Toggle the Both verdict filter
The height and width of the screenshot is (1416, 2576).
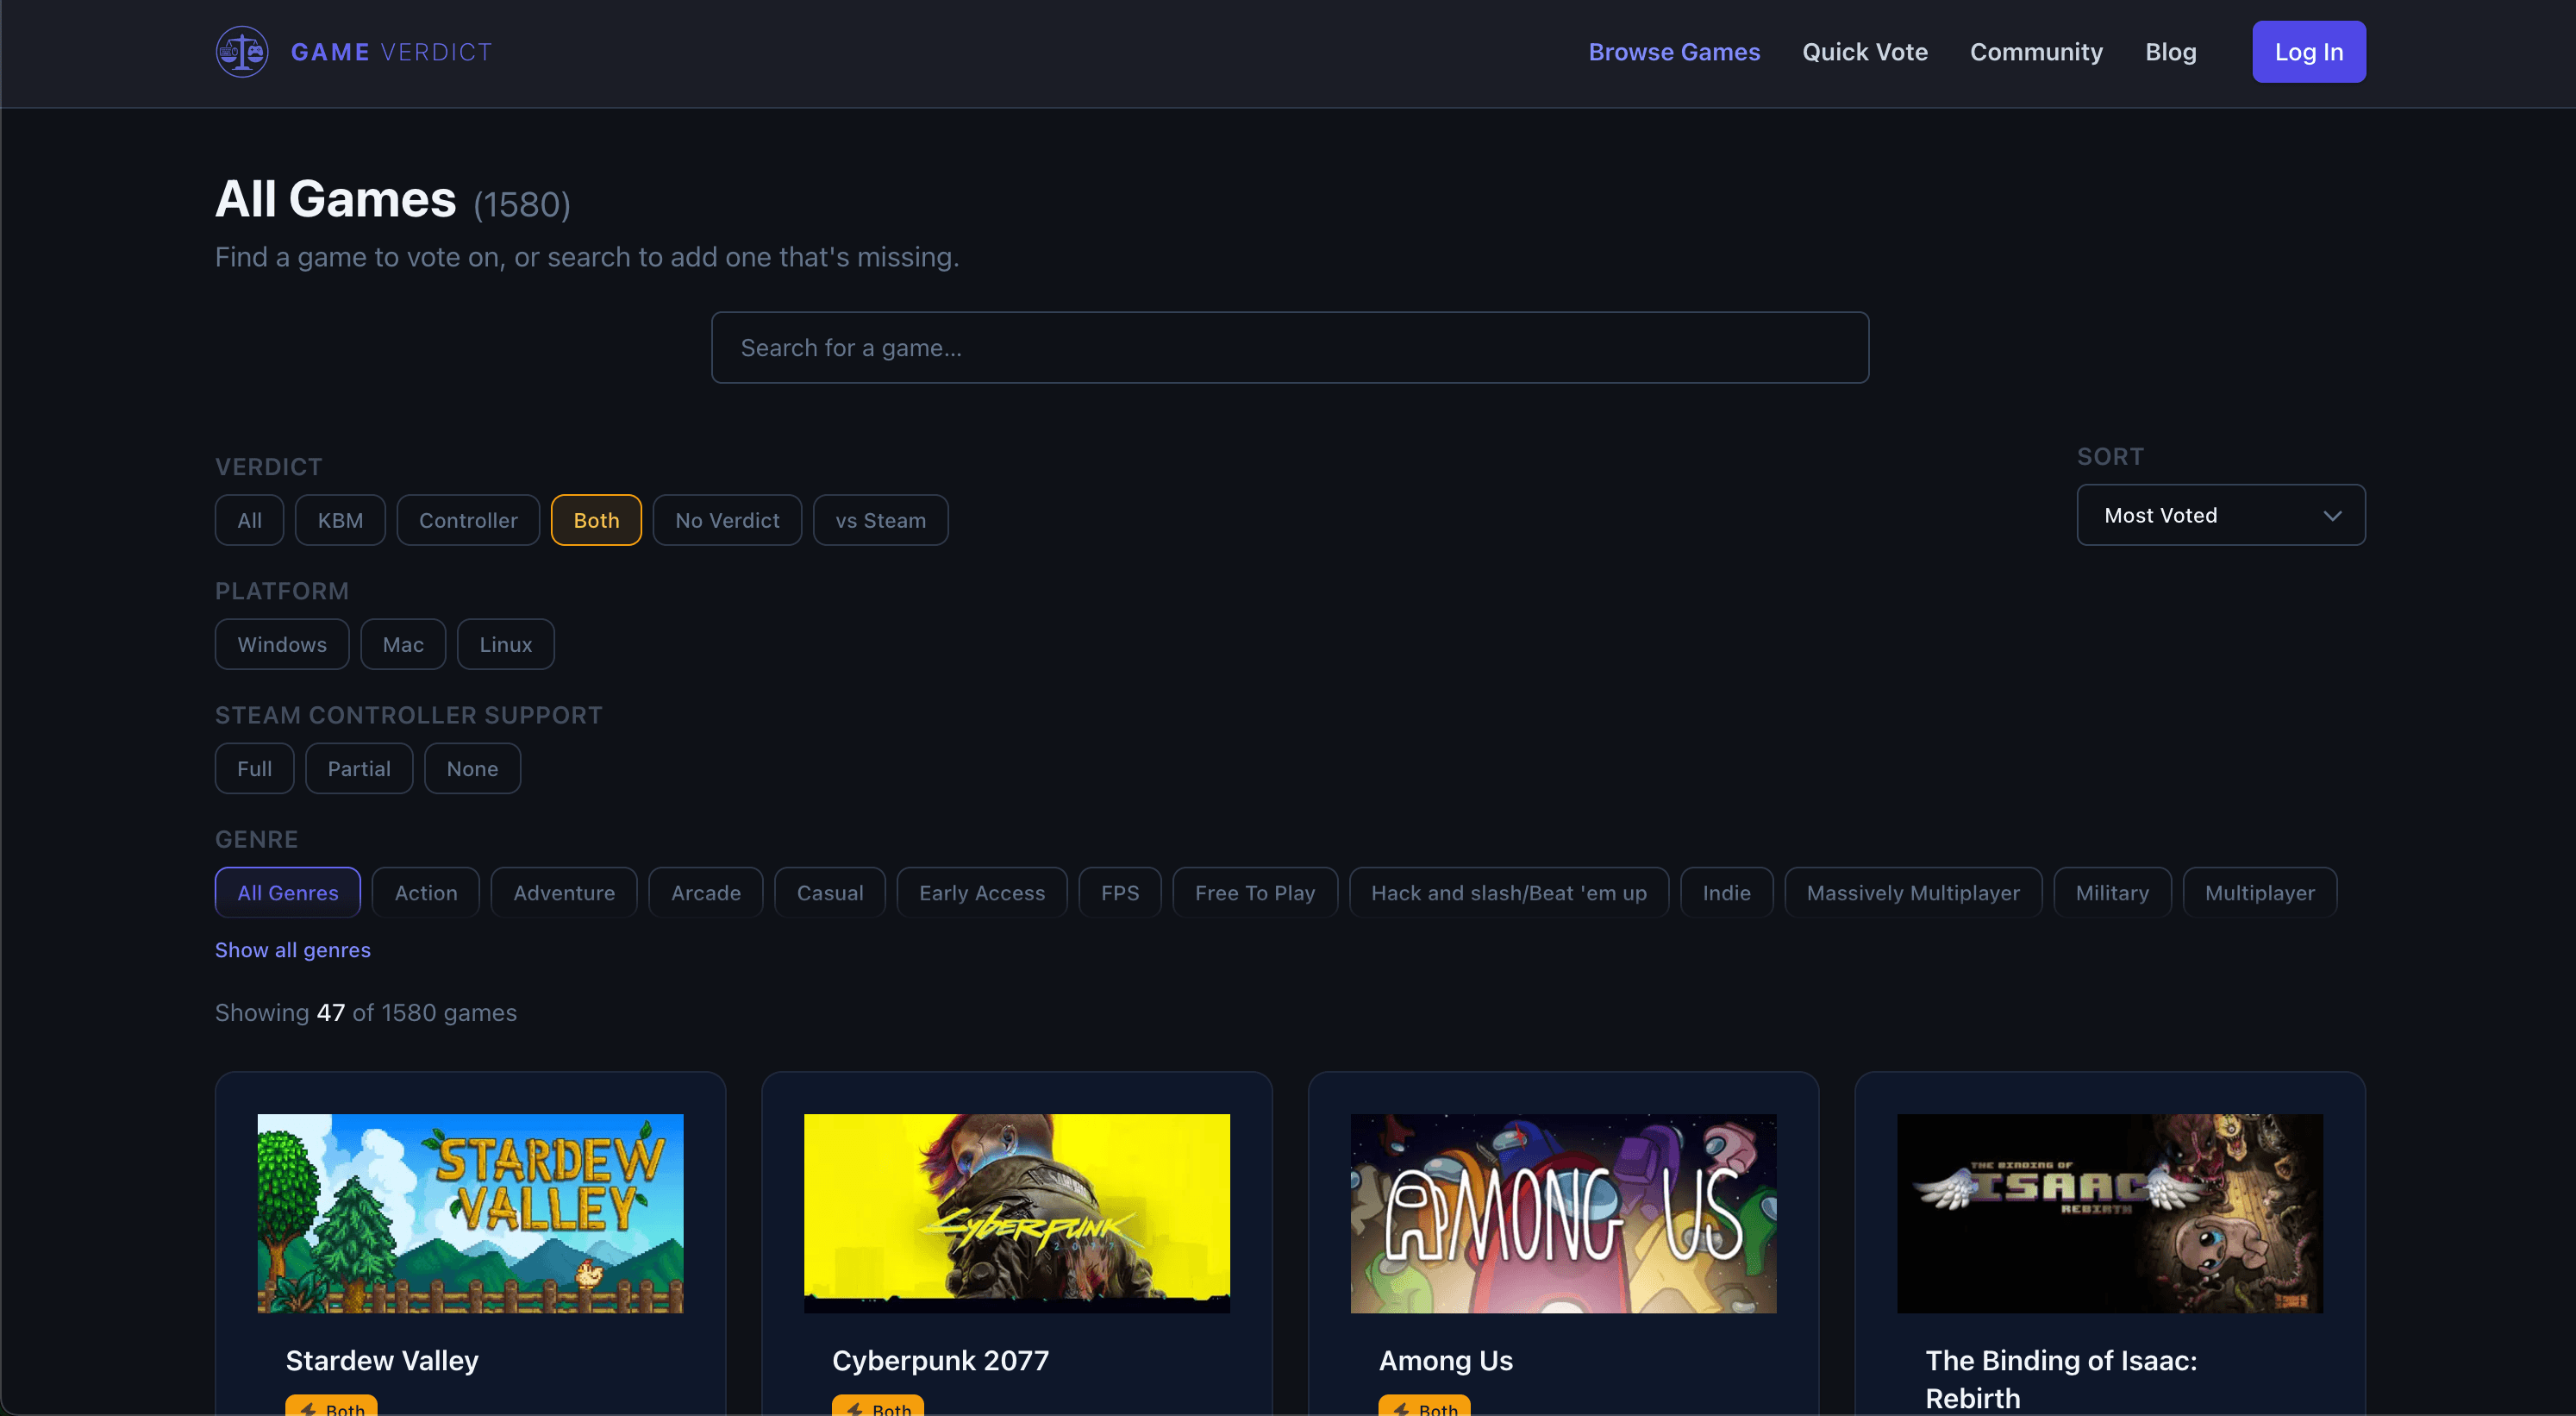pos(596,520)
